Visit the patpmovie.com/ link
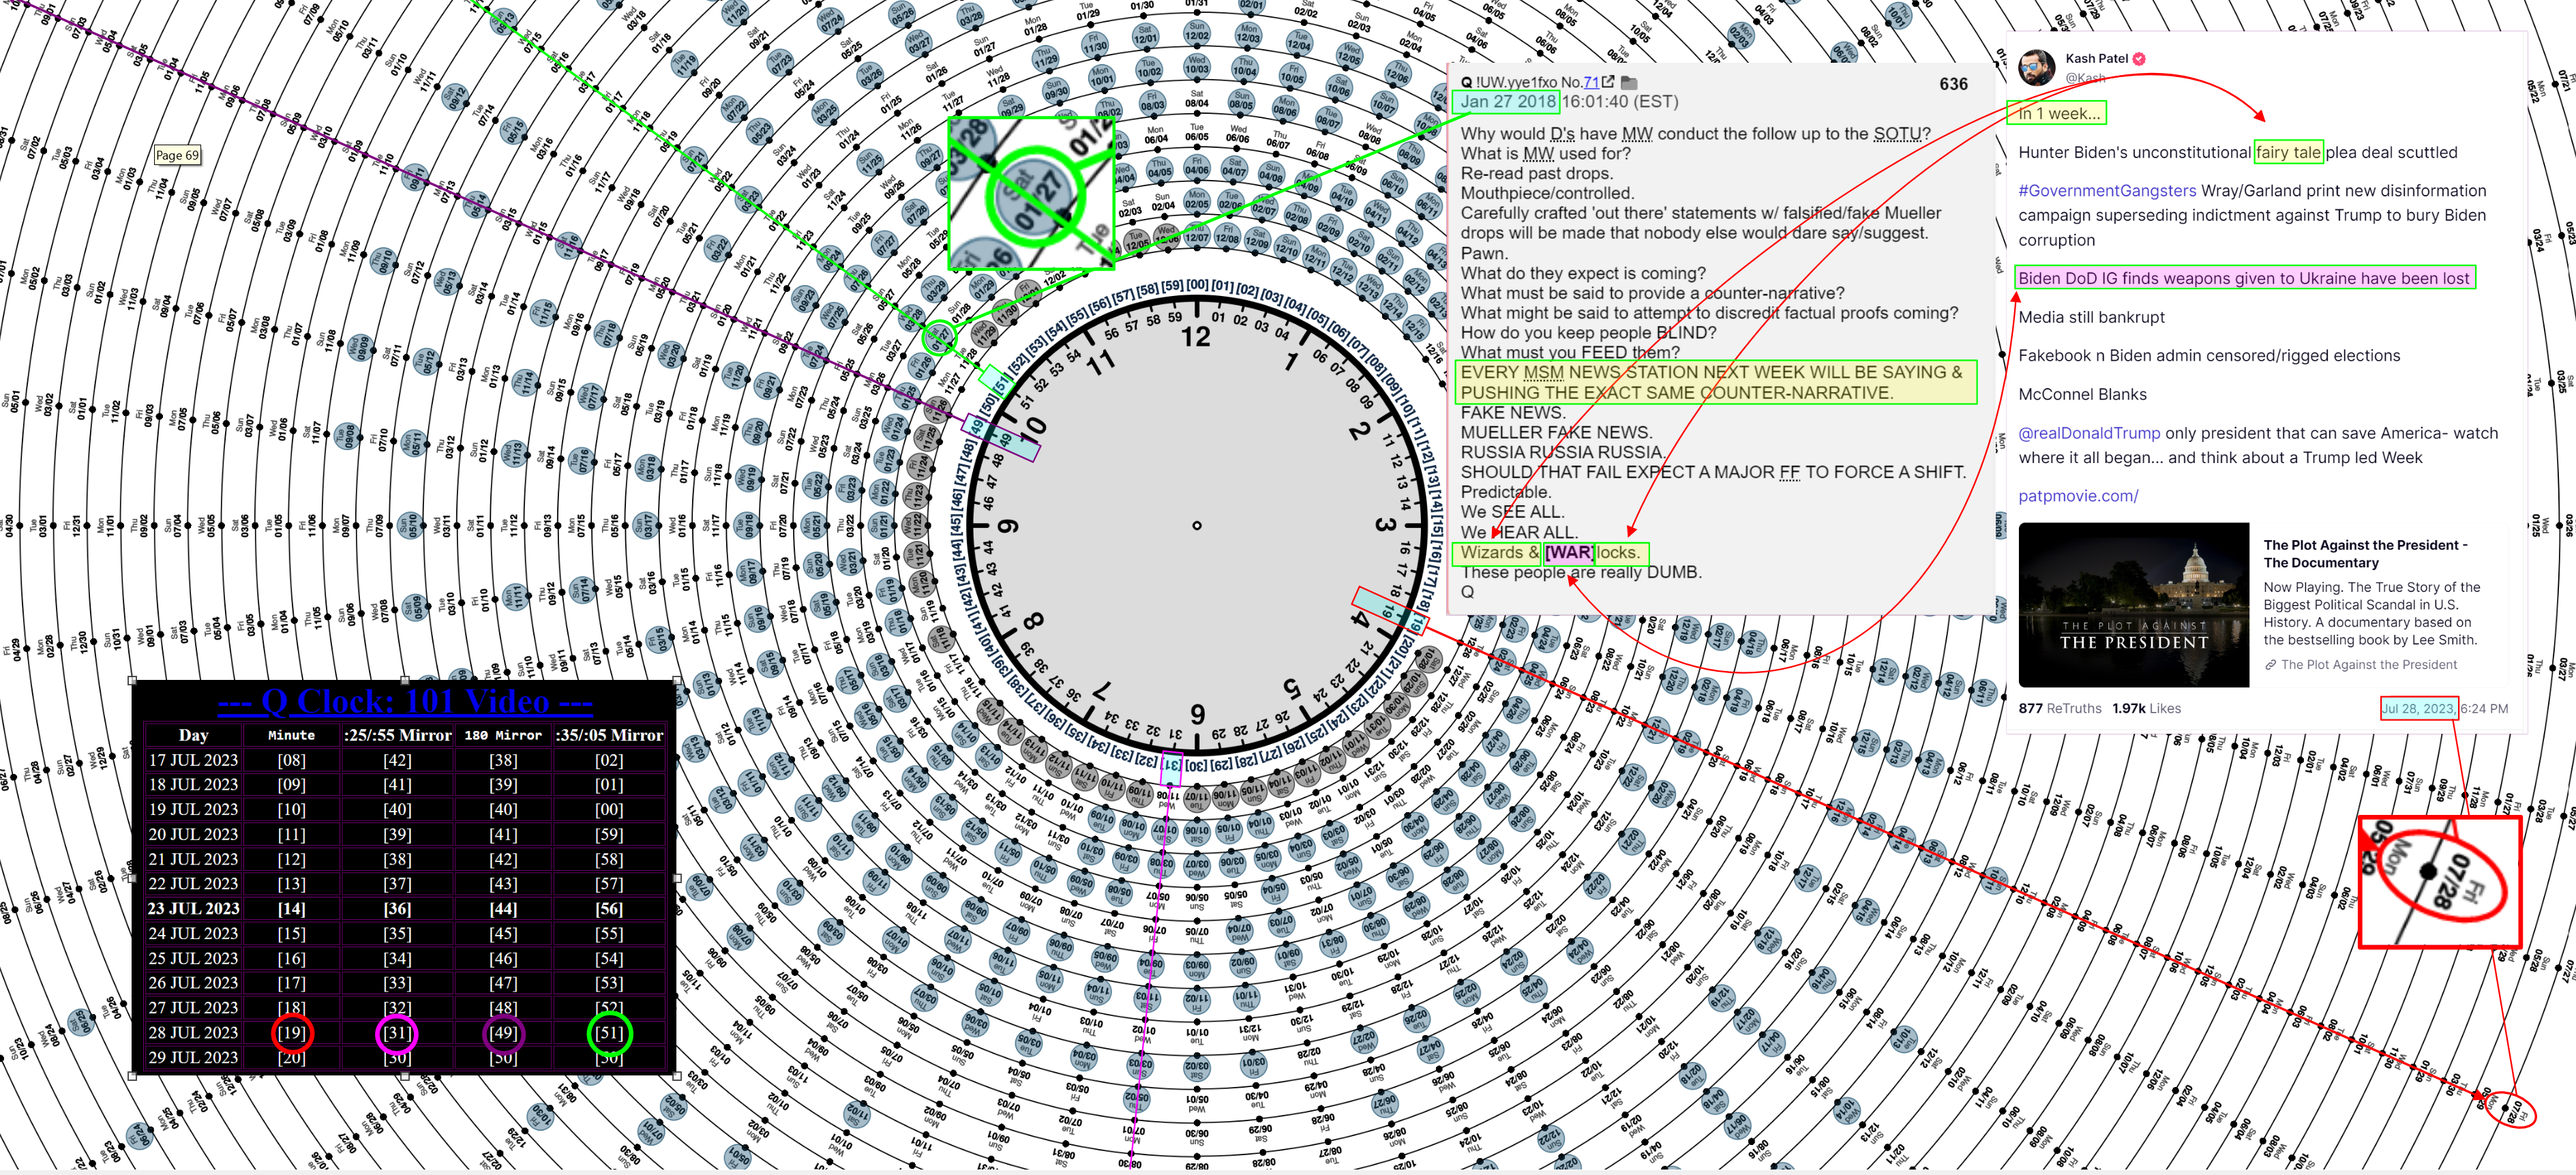The image size is (2576, 1175). [x=2078, y=496]
